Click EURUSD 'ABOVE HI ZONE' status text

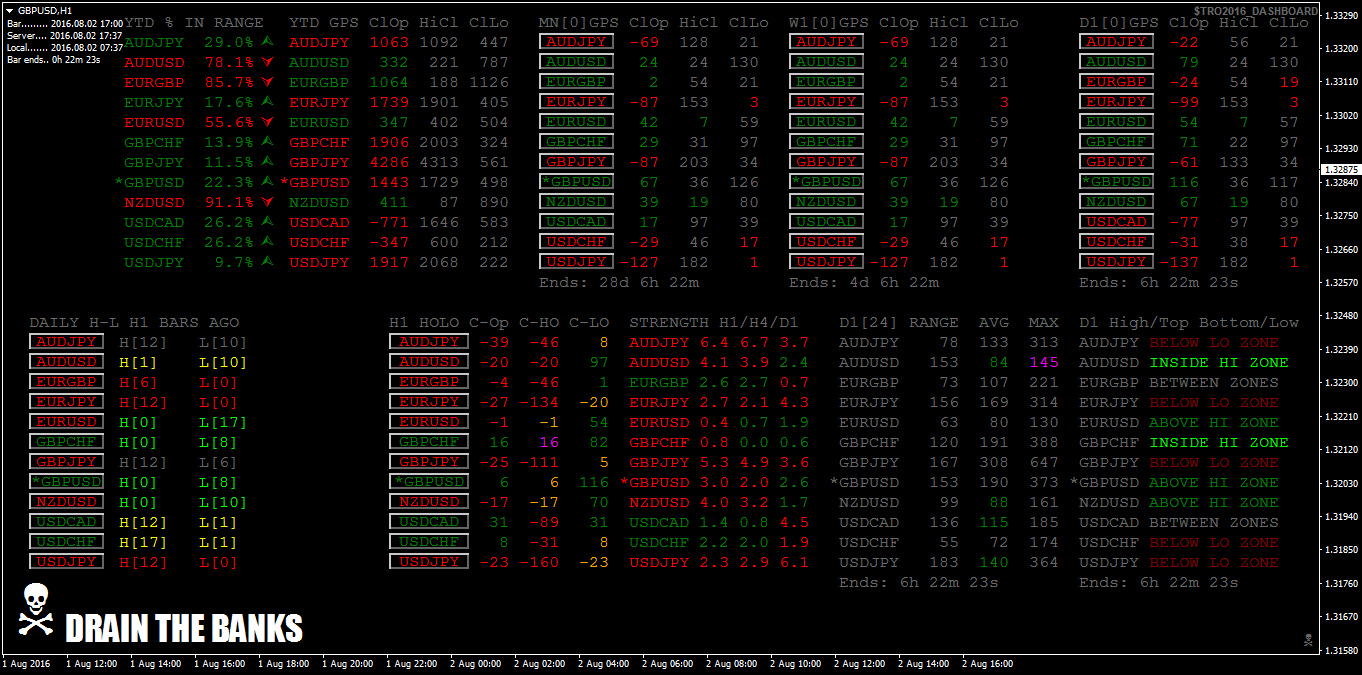click(x=1214, y=422)
